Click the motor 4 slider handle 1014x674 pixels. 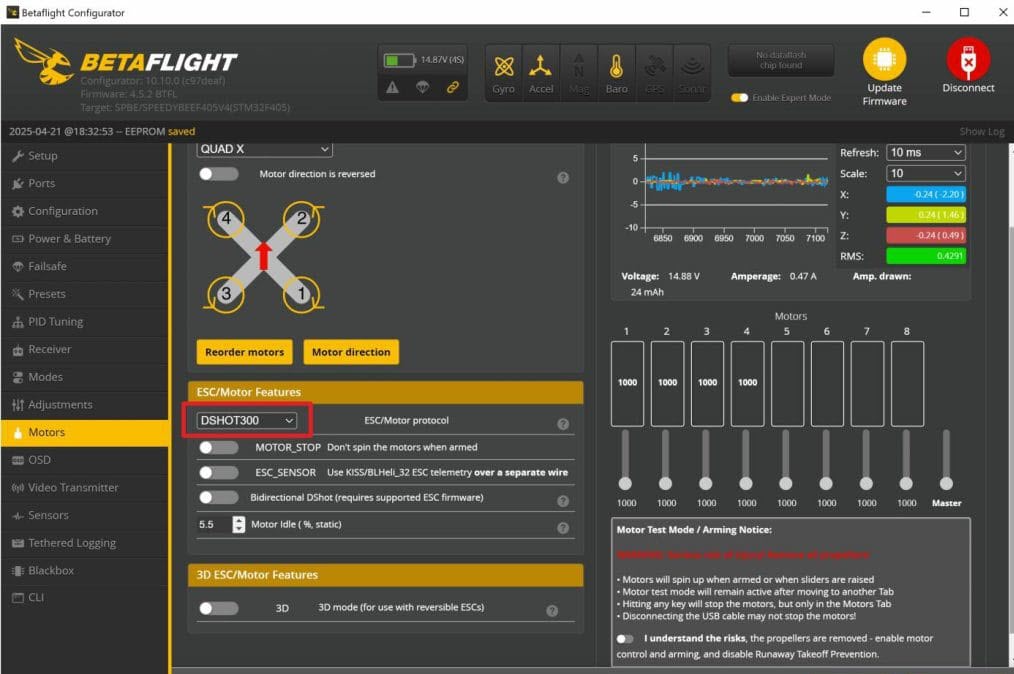point(746,484)
